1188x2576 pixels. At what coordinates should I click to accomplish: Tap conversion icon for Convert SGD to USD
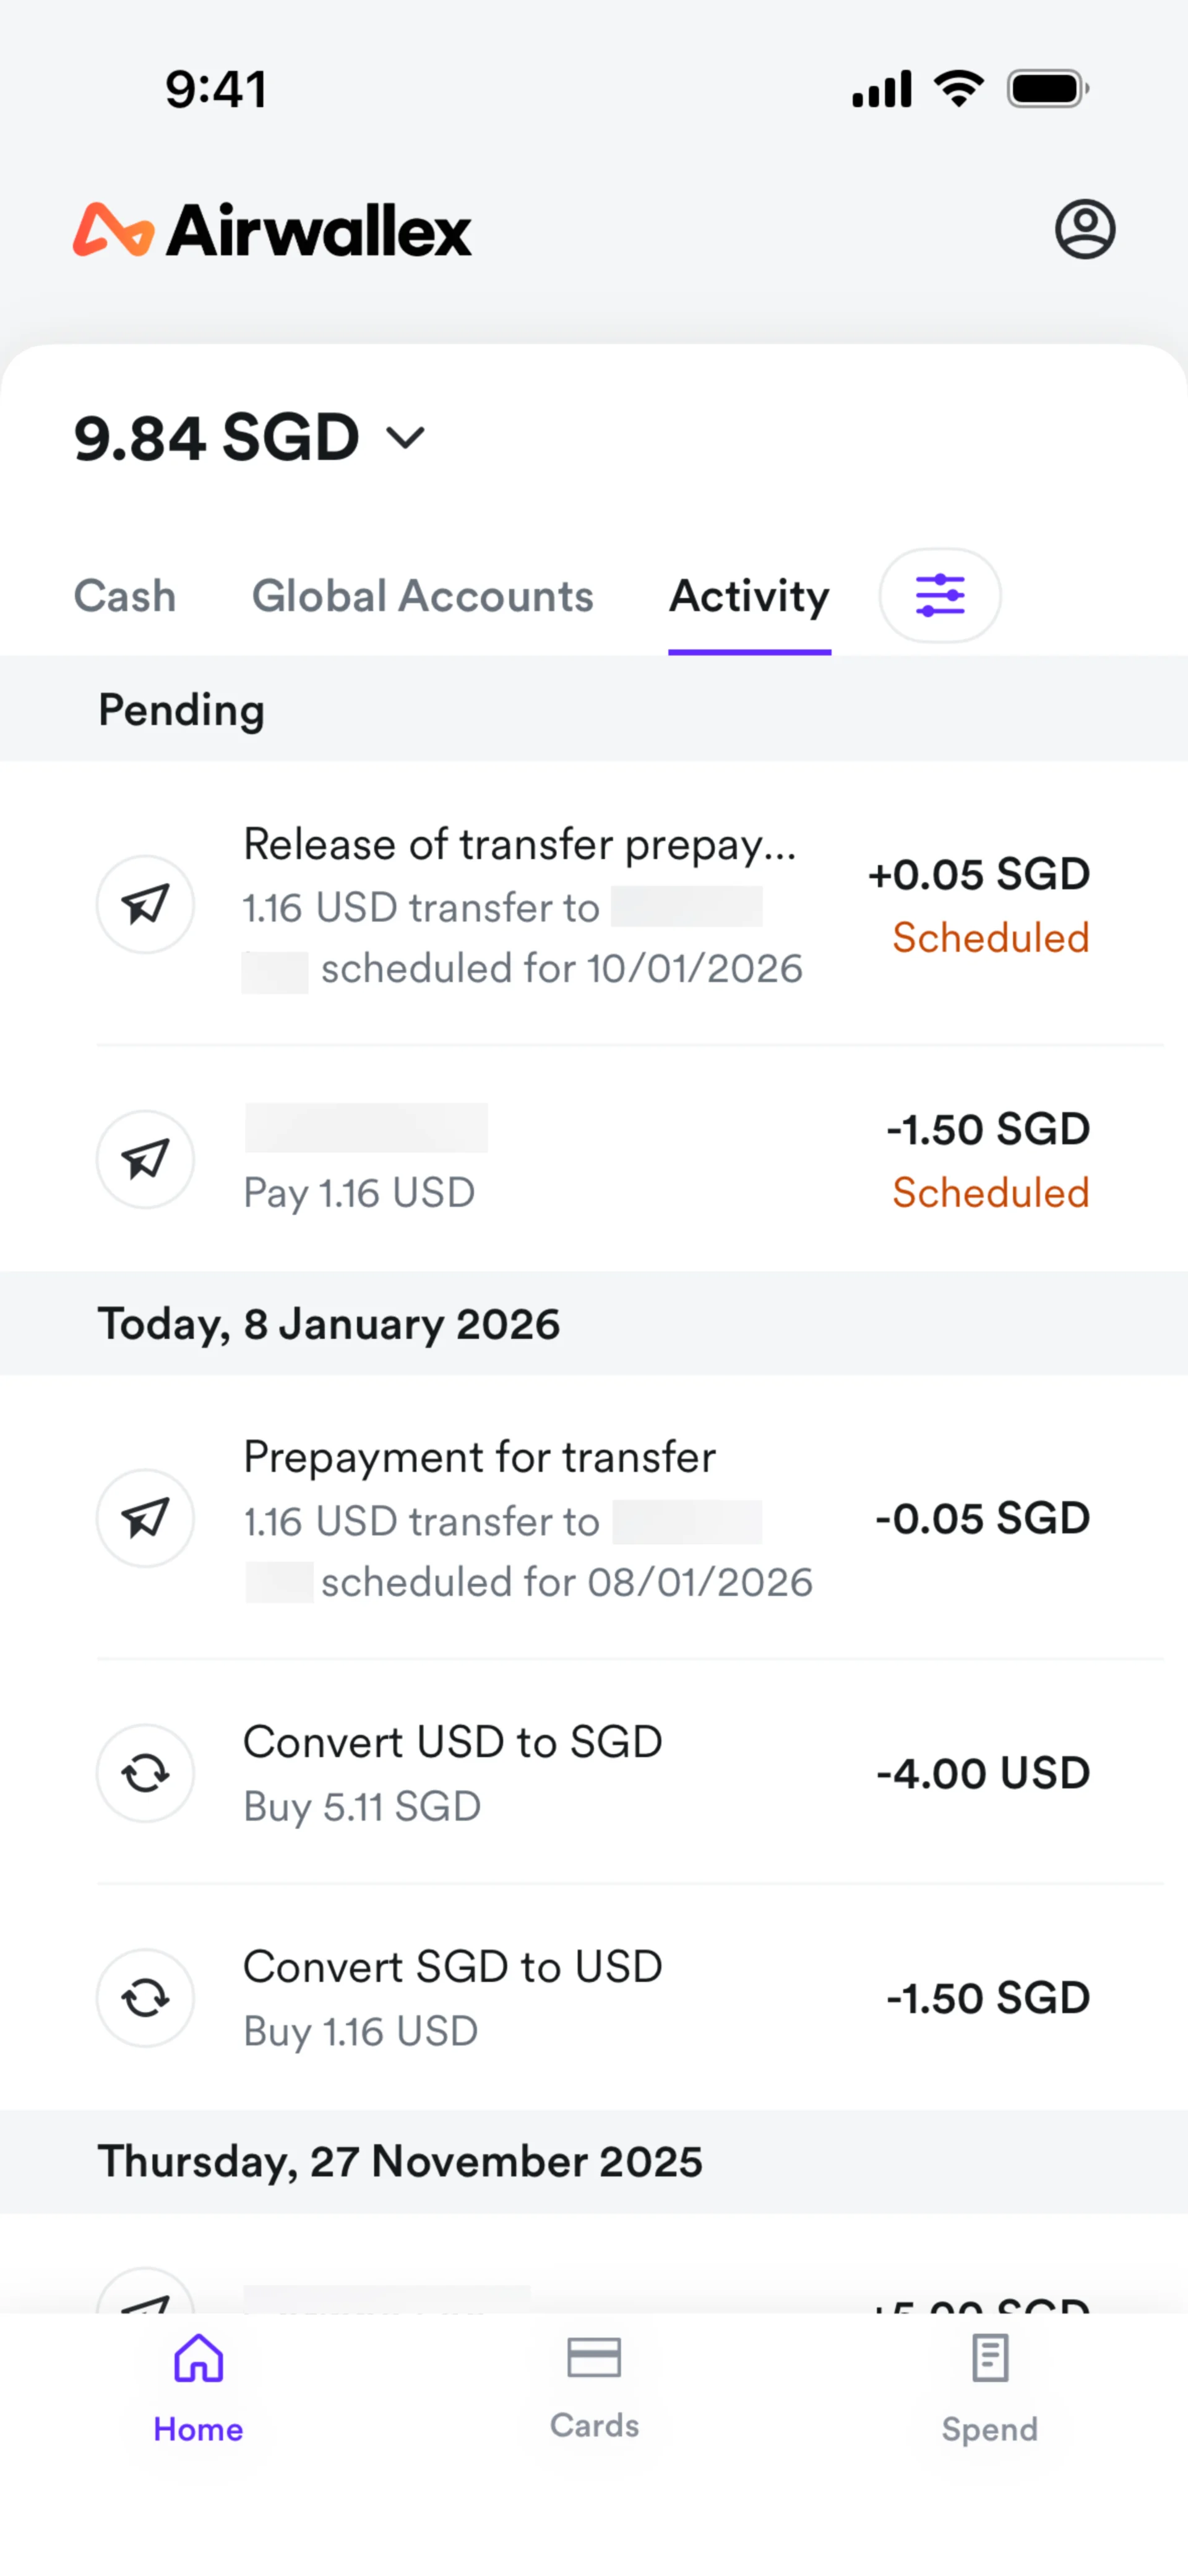(145, 1998)
